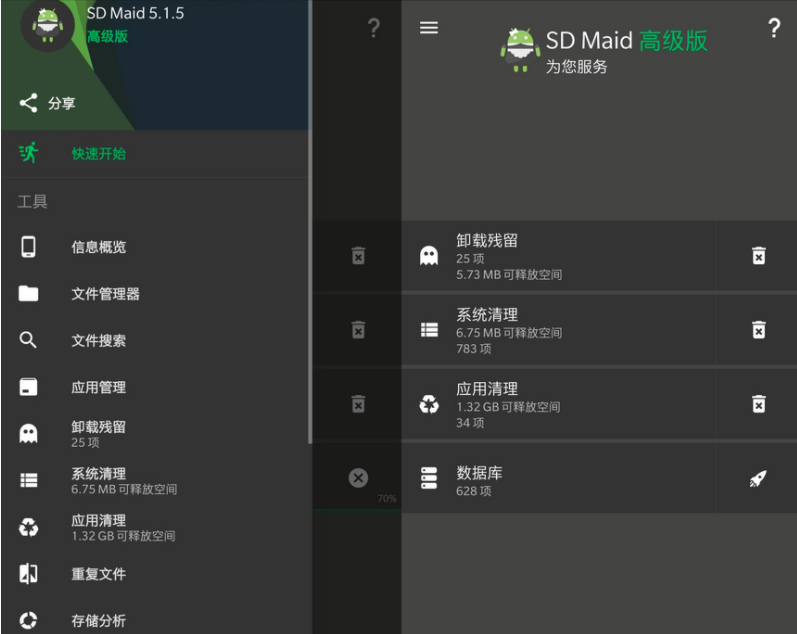Tap the 工具 section heading
797x634 pixels.
coord(32,201)
